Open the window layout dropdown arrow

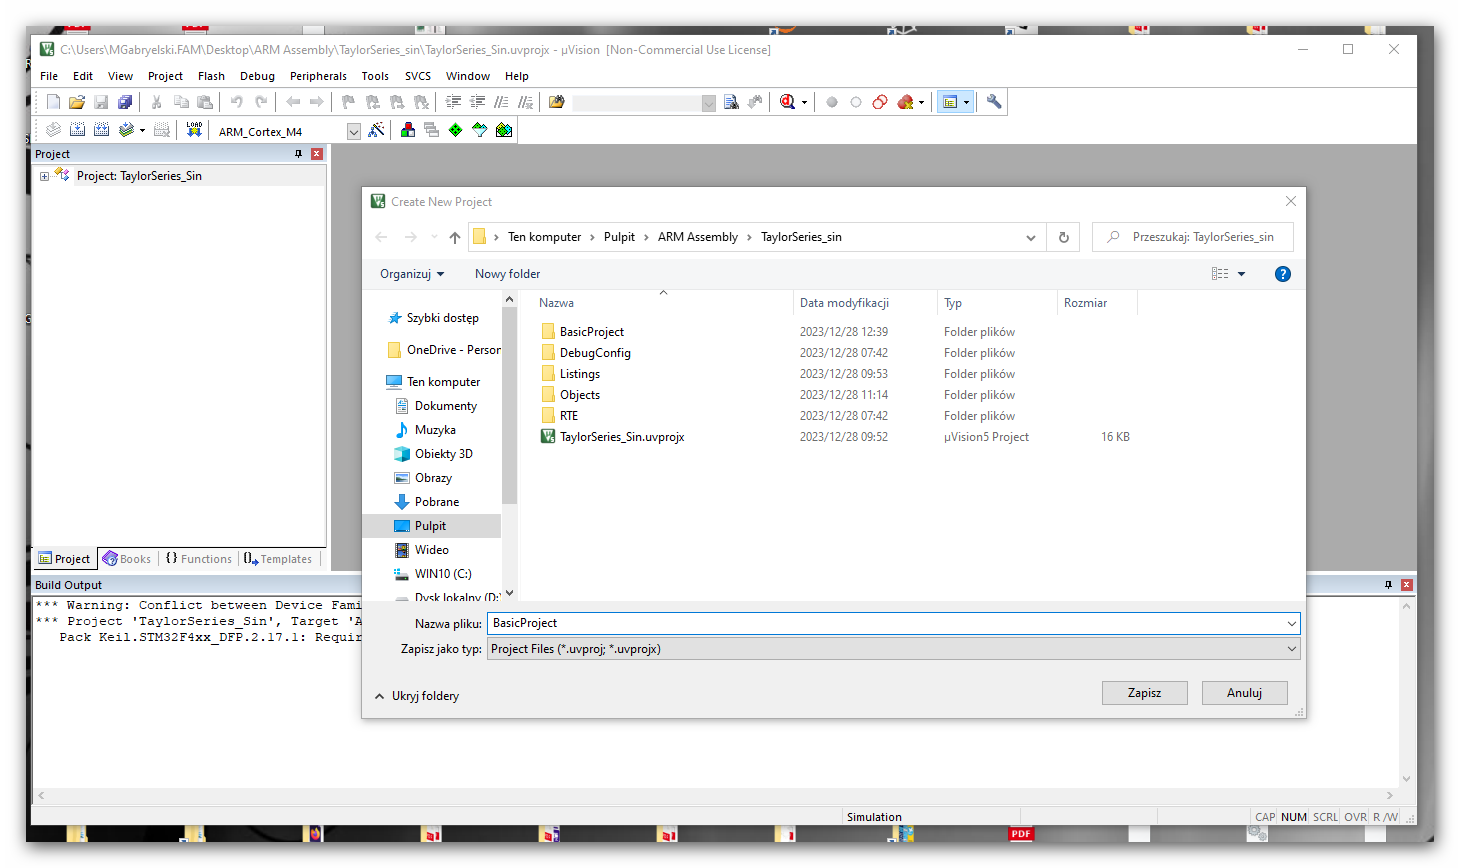pos(966,103)
